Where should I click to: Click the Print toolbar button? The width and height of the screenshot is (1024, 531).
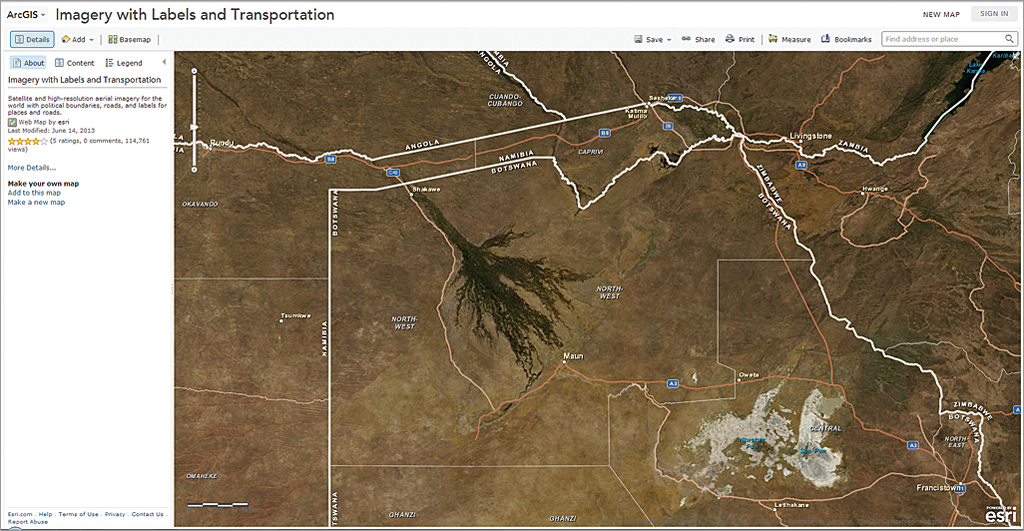tap(740, 39)
